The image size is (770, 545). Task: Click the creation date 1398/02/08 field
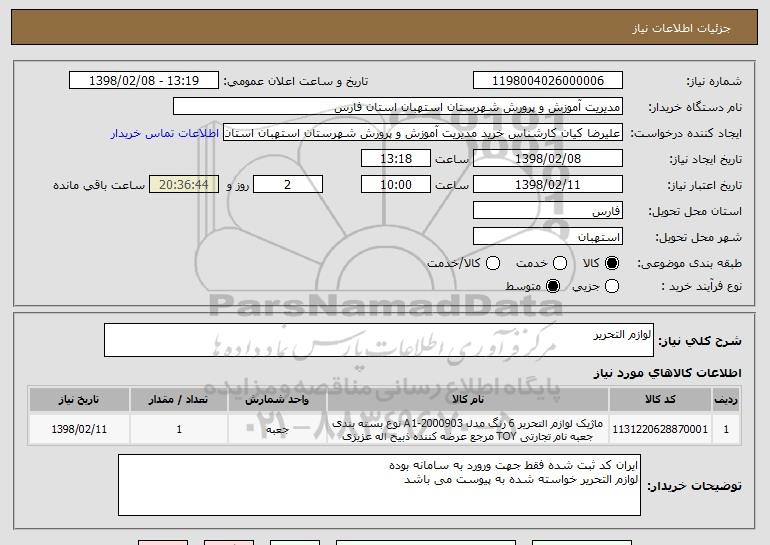tap(548, 159)
